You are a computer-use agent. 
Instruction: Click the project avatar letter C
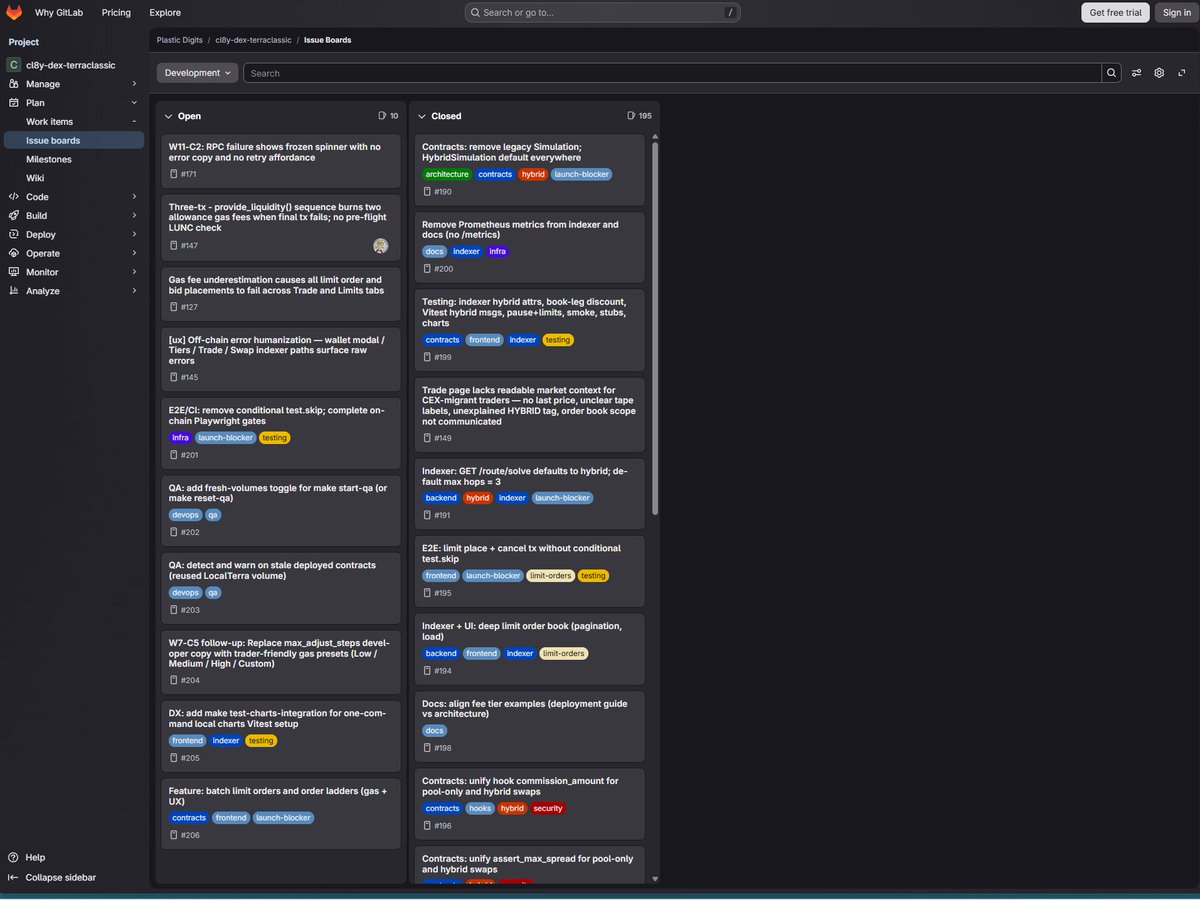[x=13, y=65]
